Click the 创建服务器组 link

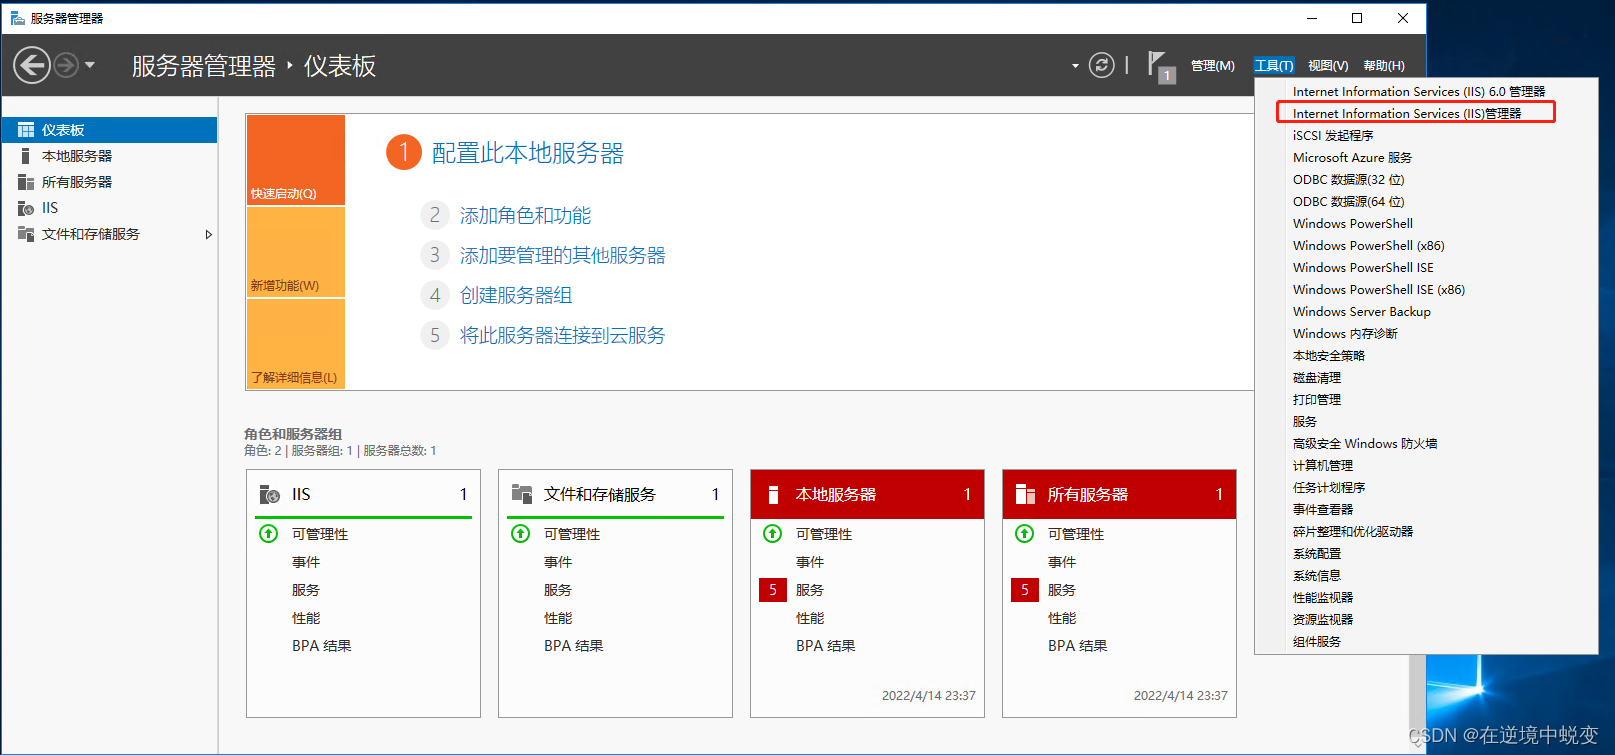pos(516,295)
